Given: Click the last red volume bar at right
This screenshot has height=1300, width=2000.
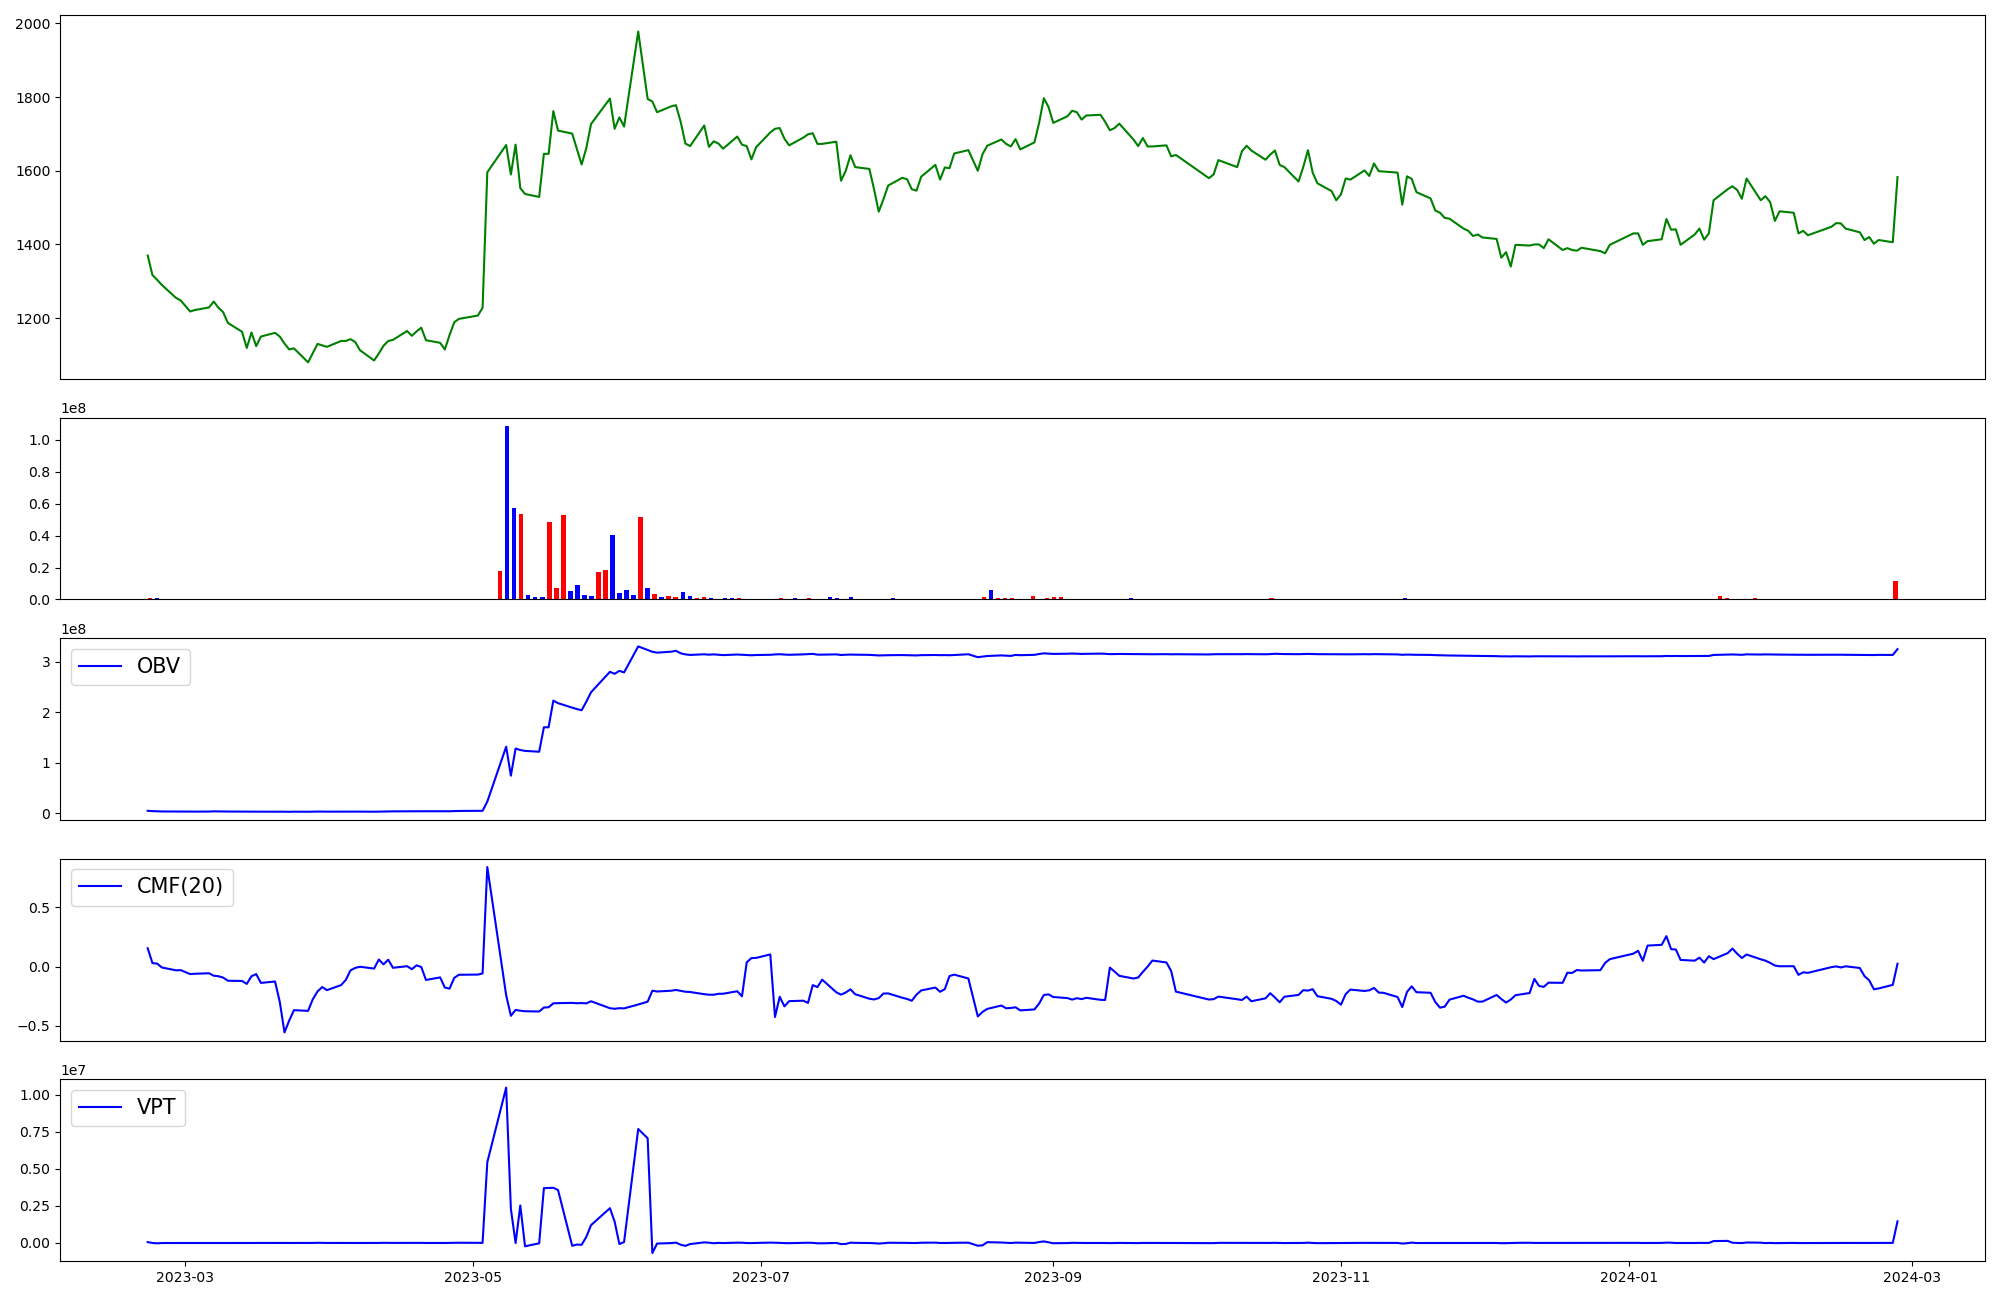Looking at the screenshot, I should (x=1895, y=590).
